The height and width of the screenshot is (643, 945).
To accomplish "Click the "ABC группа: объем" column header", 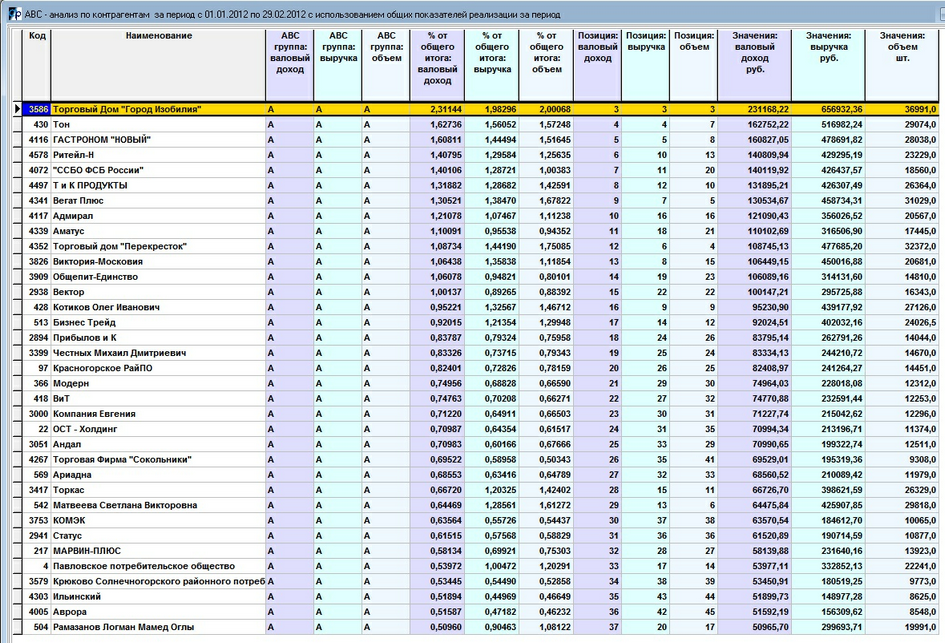I will [386, 65].
